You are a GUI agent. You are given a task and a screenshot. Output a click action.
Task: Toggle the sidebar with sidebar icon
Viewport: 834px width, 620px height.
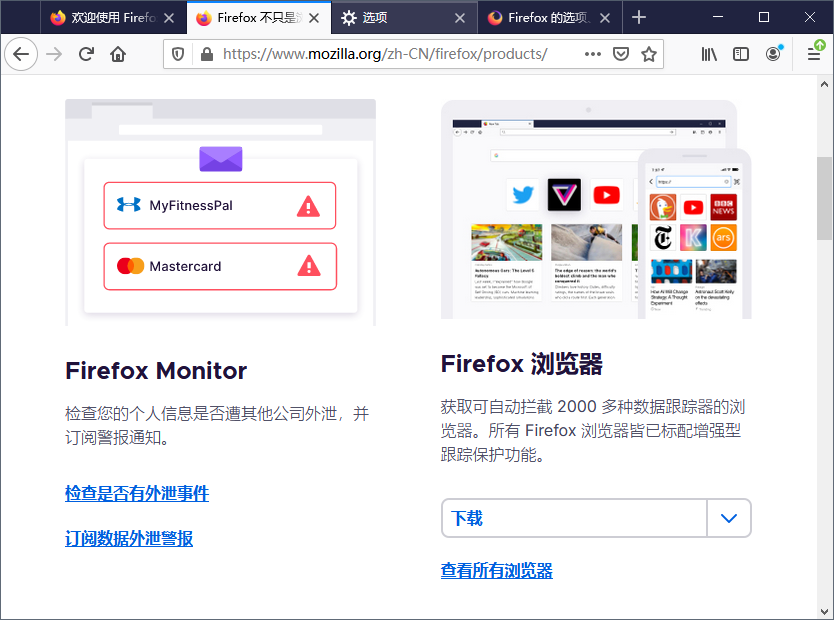(x=740, y=54)
